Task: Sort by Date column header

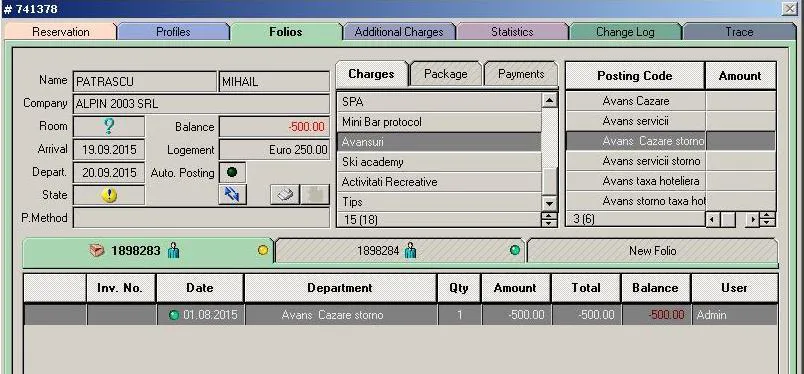Action: (x=200, y=288)
